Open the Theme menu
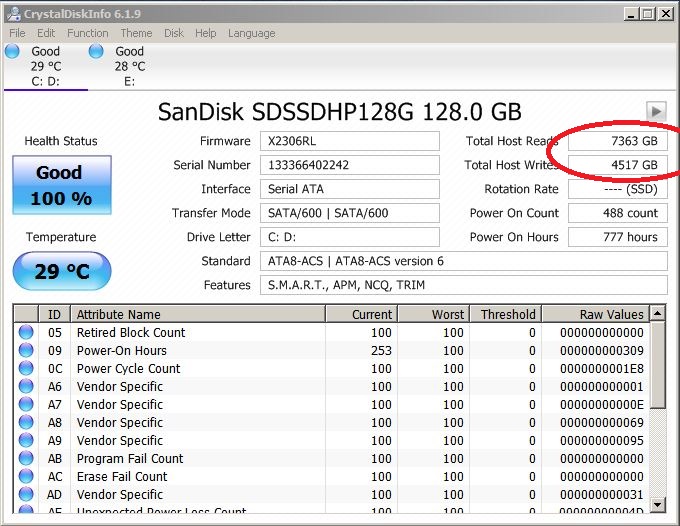This screenshot has height=526, width=680. tap(136, 33)
